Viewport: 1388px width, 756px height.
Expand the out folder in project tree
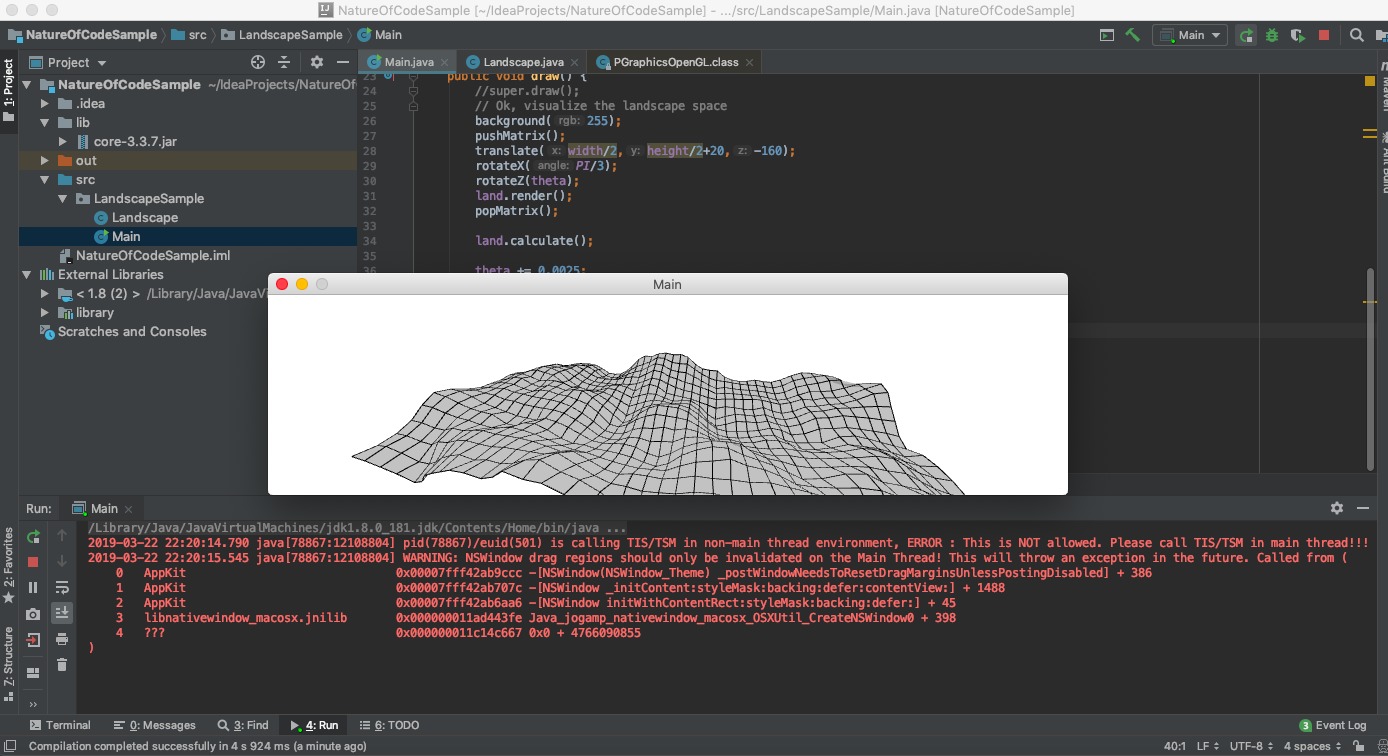45,161
